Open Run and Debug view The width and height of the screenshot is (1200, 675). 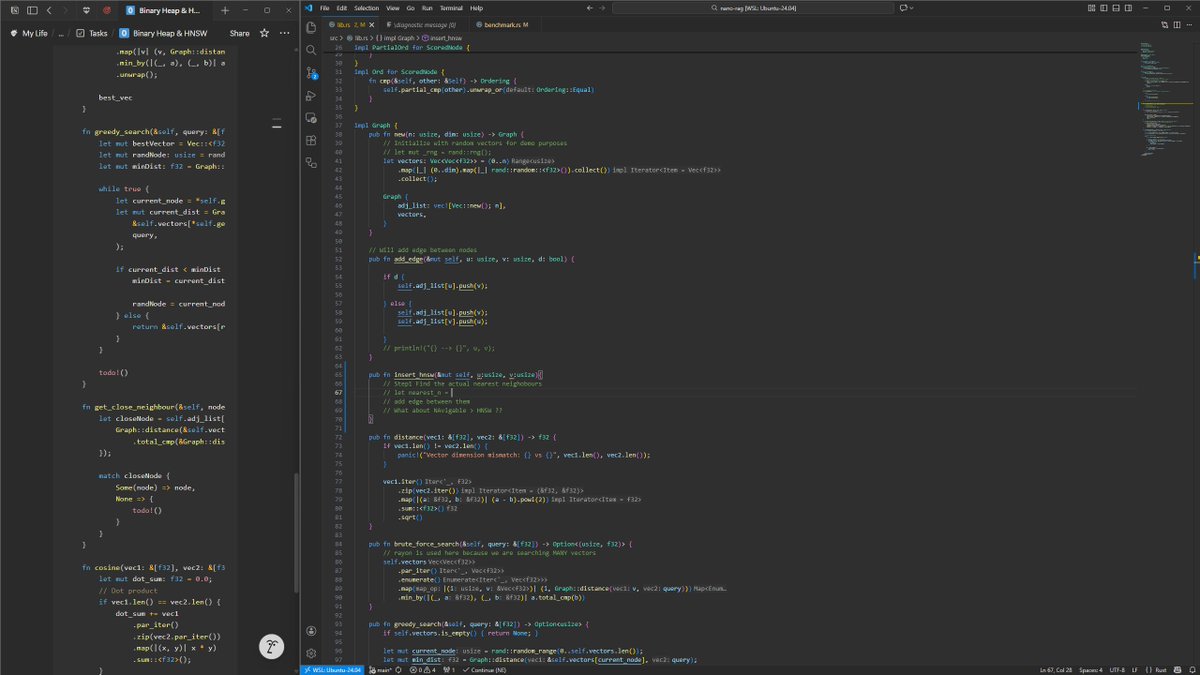[312, 95]
